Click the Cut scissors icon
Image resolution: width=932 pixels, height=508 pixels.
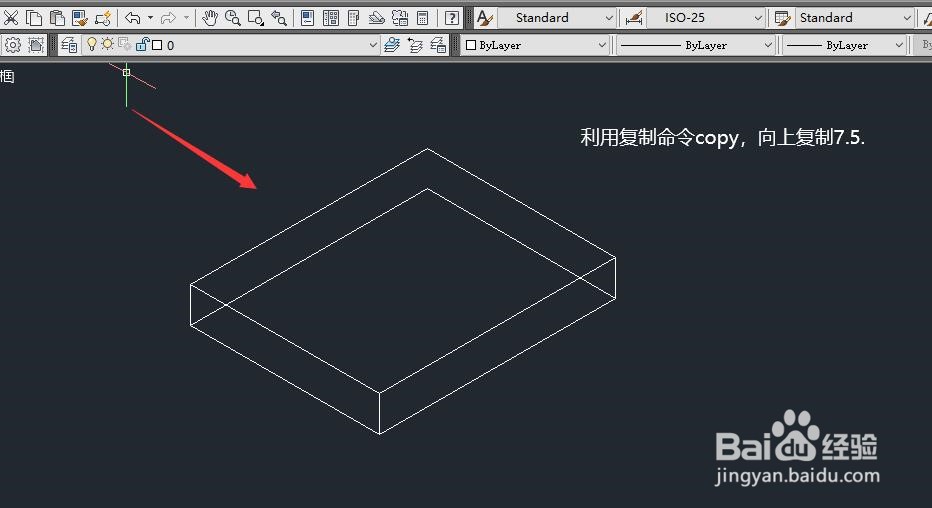(11, 18)
